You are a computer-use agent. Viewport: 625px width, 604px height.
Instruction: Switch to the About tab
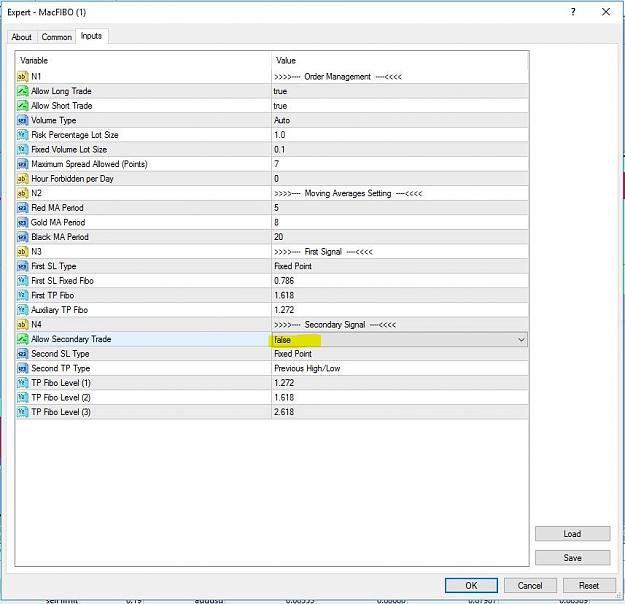[22, 37]
